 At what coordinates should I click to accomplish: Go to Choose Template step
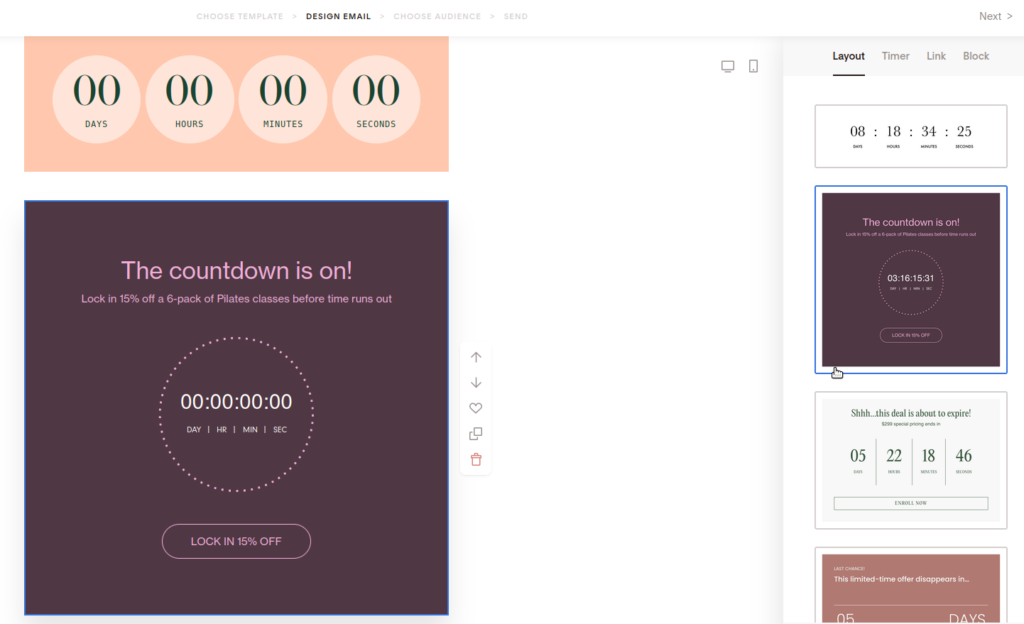[x=240, y=16]
